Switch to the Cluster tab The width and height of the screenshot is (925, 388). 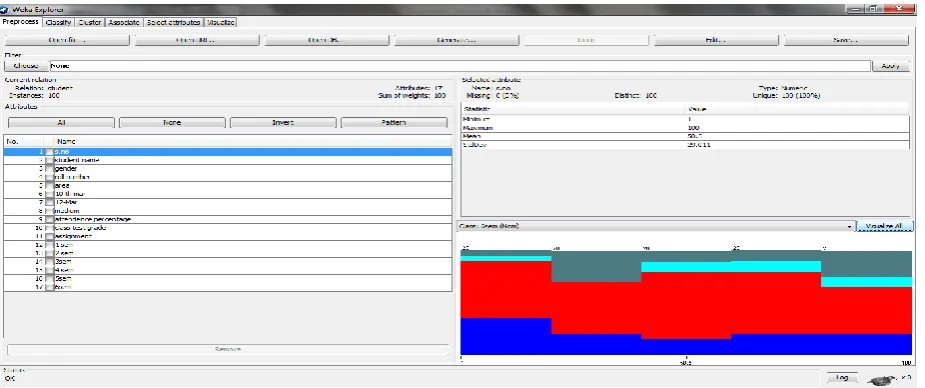[90, 22]
